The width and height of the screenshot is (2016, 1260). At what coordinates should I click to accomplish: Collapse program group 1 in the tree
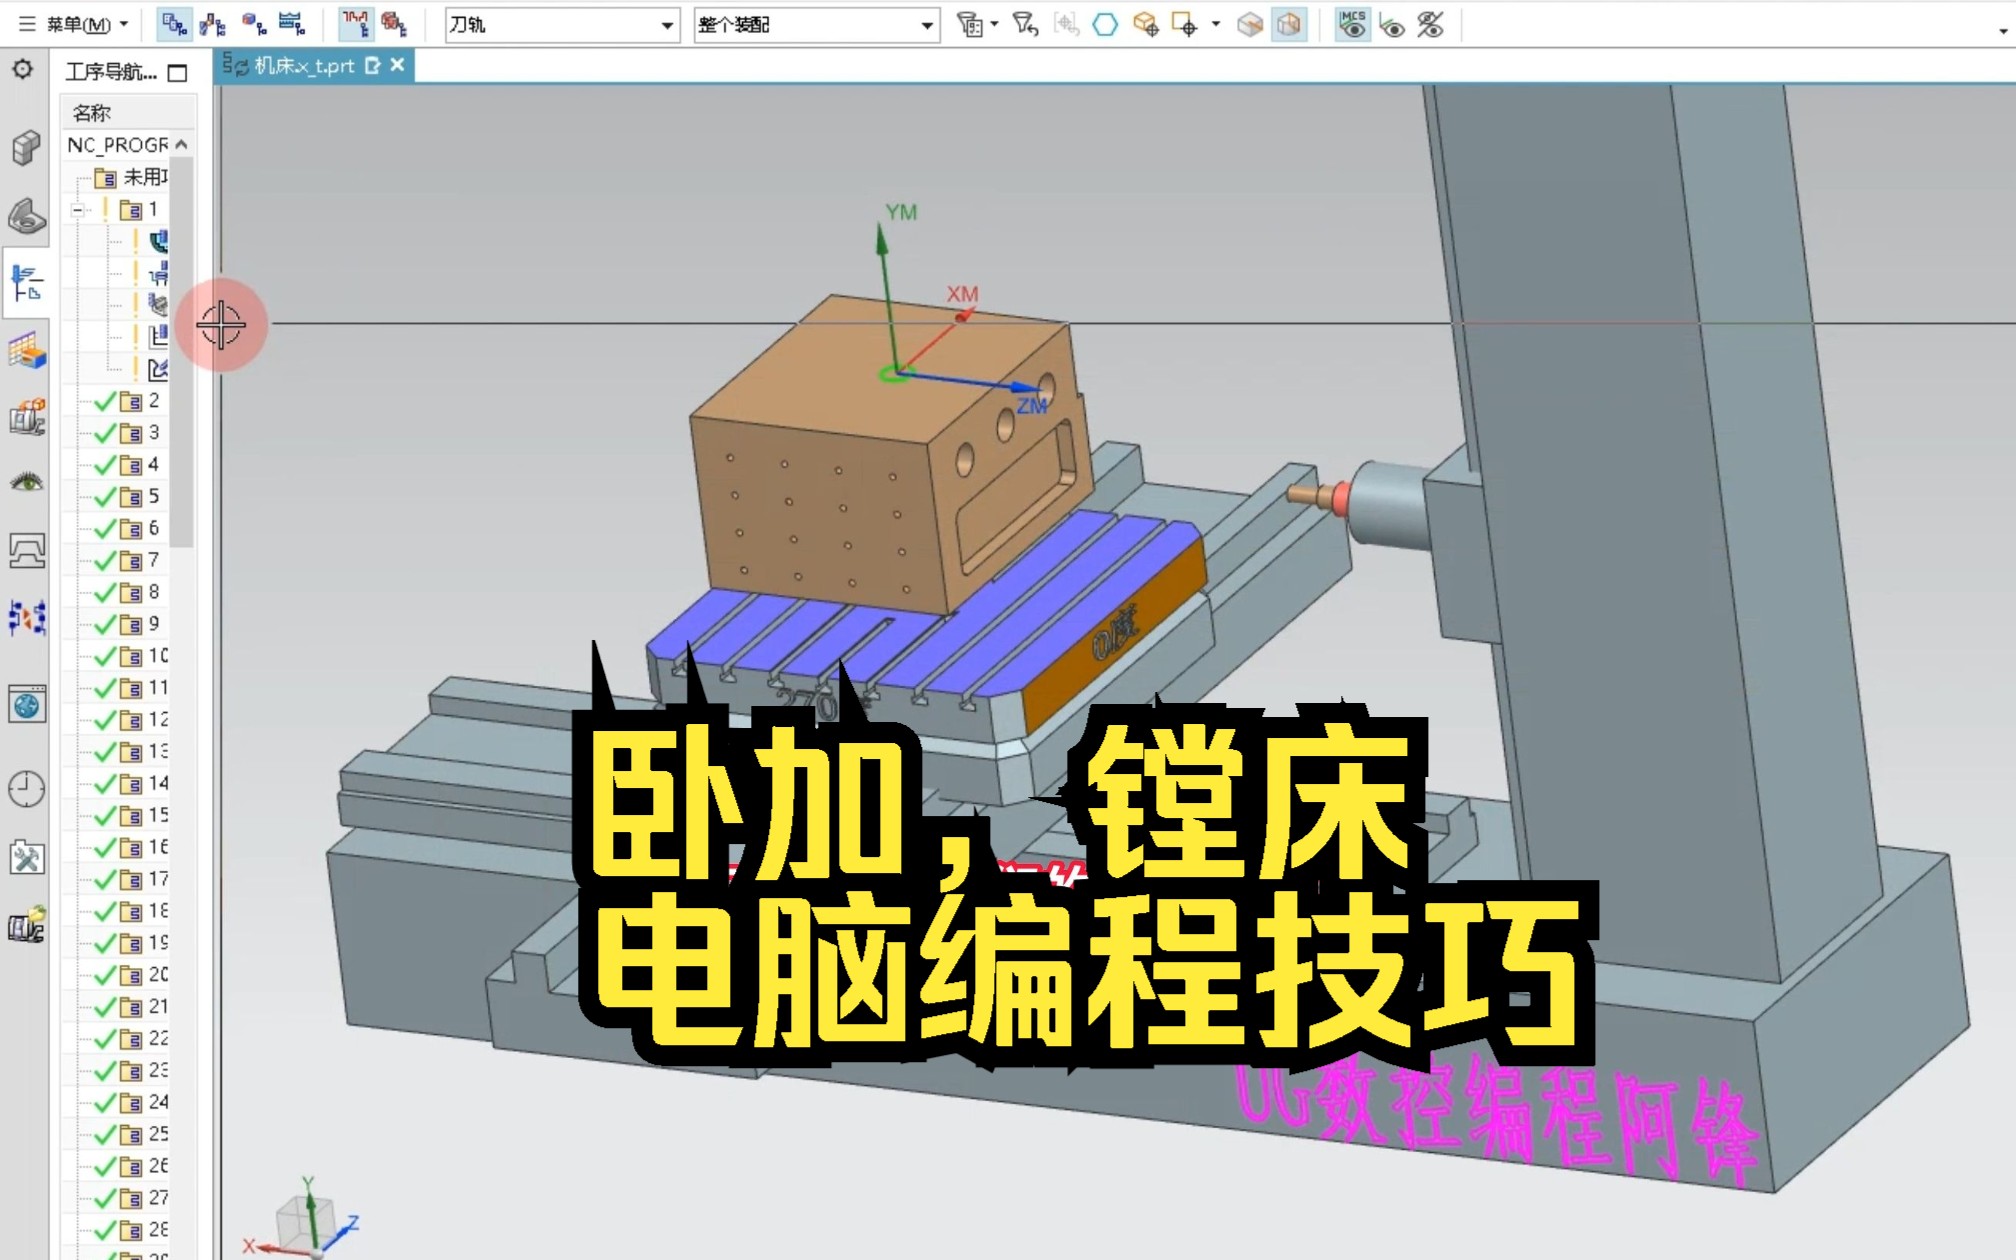coord(78,210)
